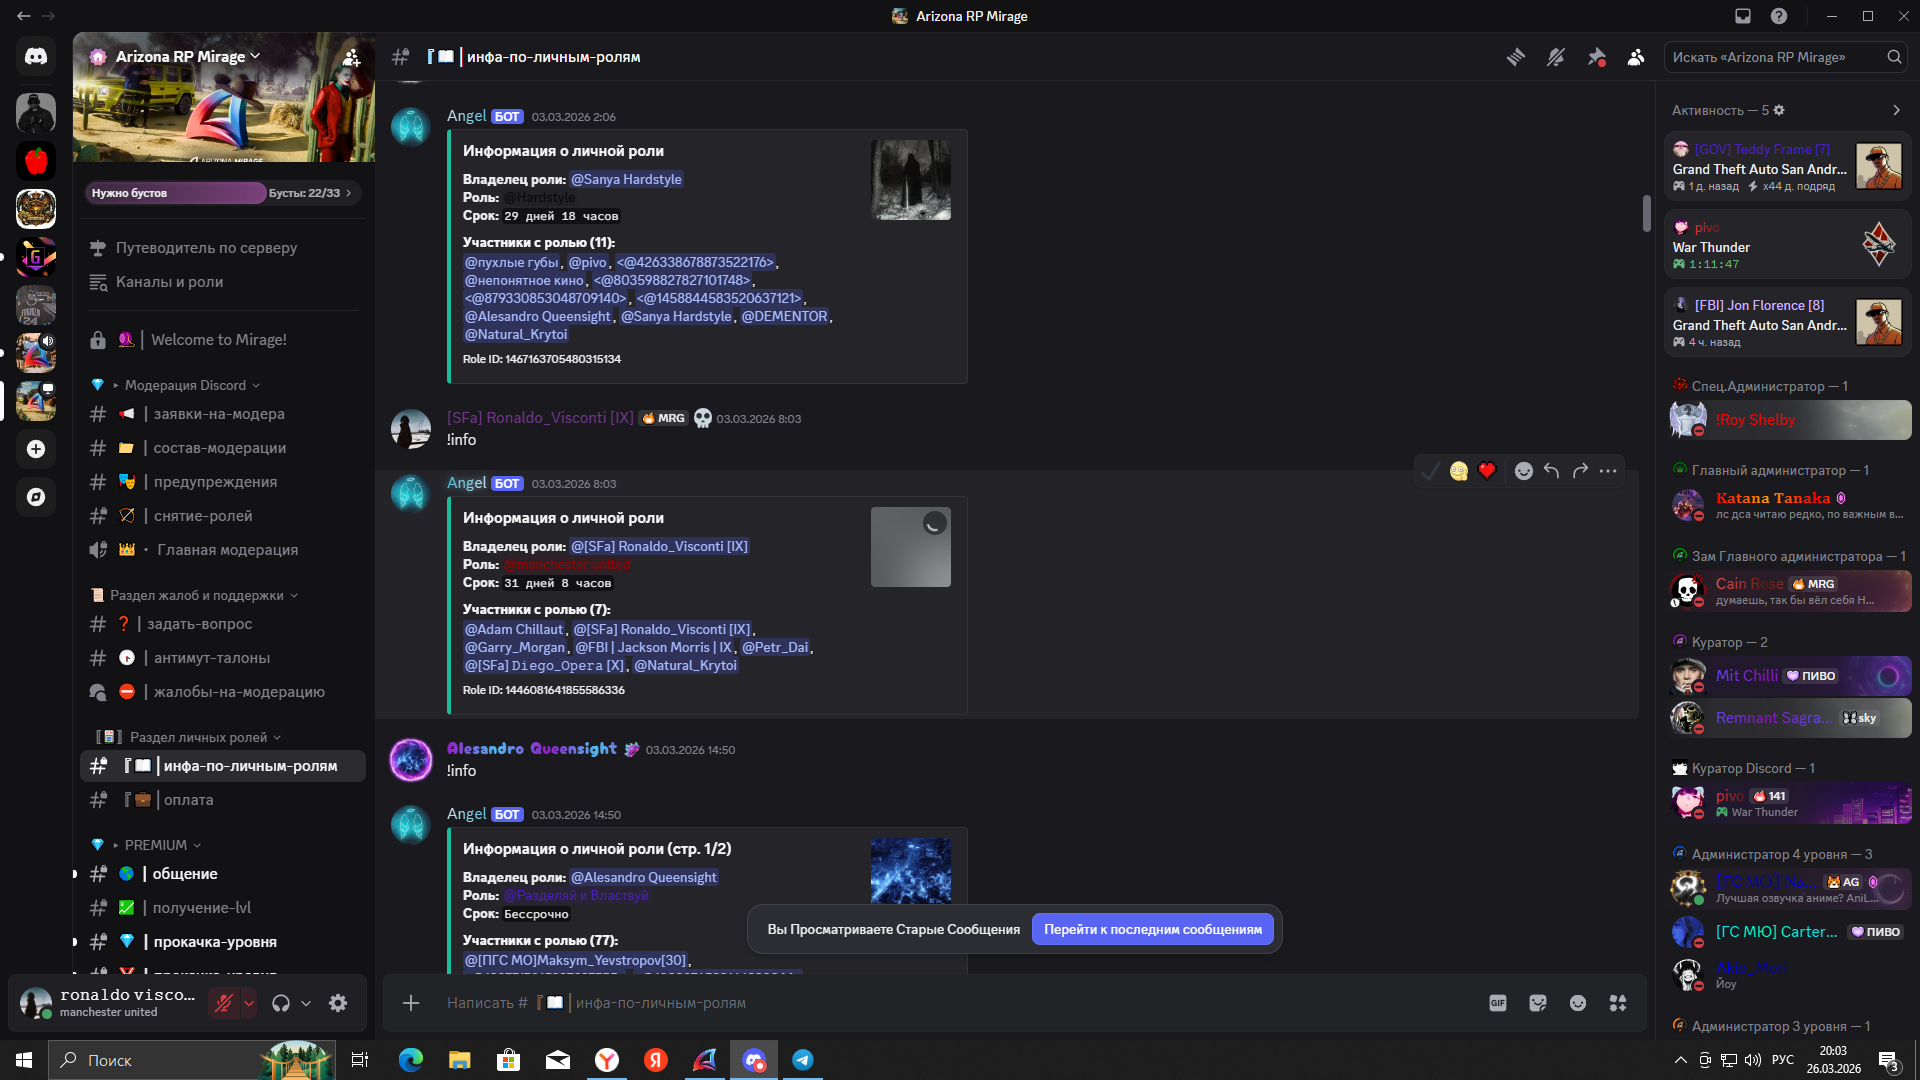The image size is (1920, 1080).
Task: Toggle headphones deafen button
Action: coord(281,1003)
